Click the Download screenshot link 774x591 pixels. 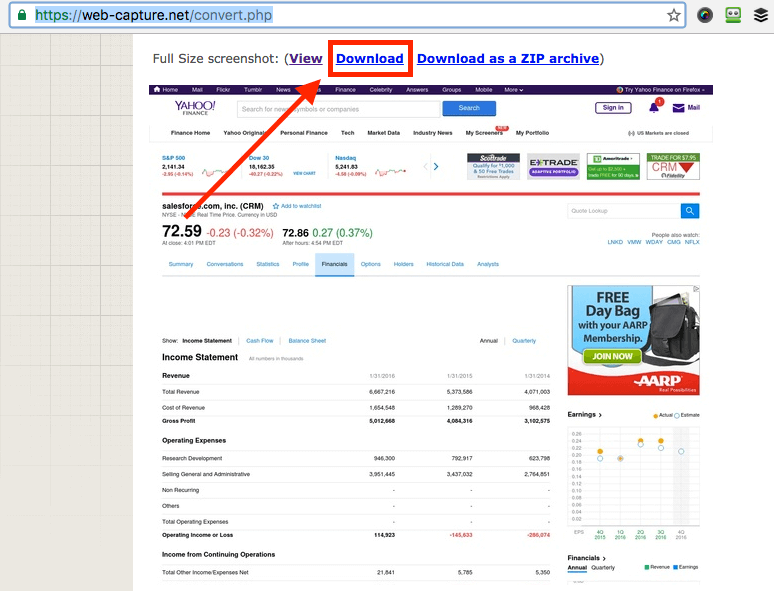tap(370, 58)
